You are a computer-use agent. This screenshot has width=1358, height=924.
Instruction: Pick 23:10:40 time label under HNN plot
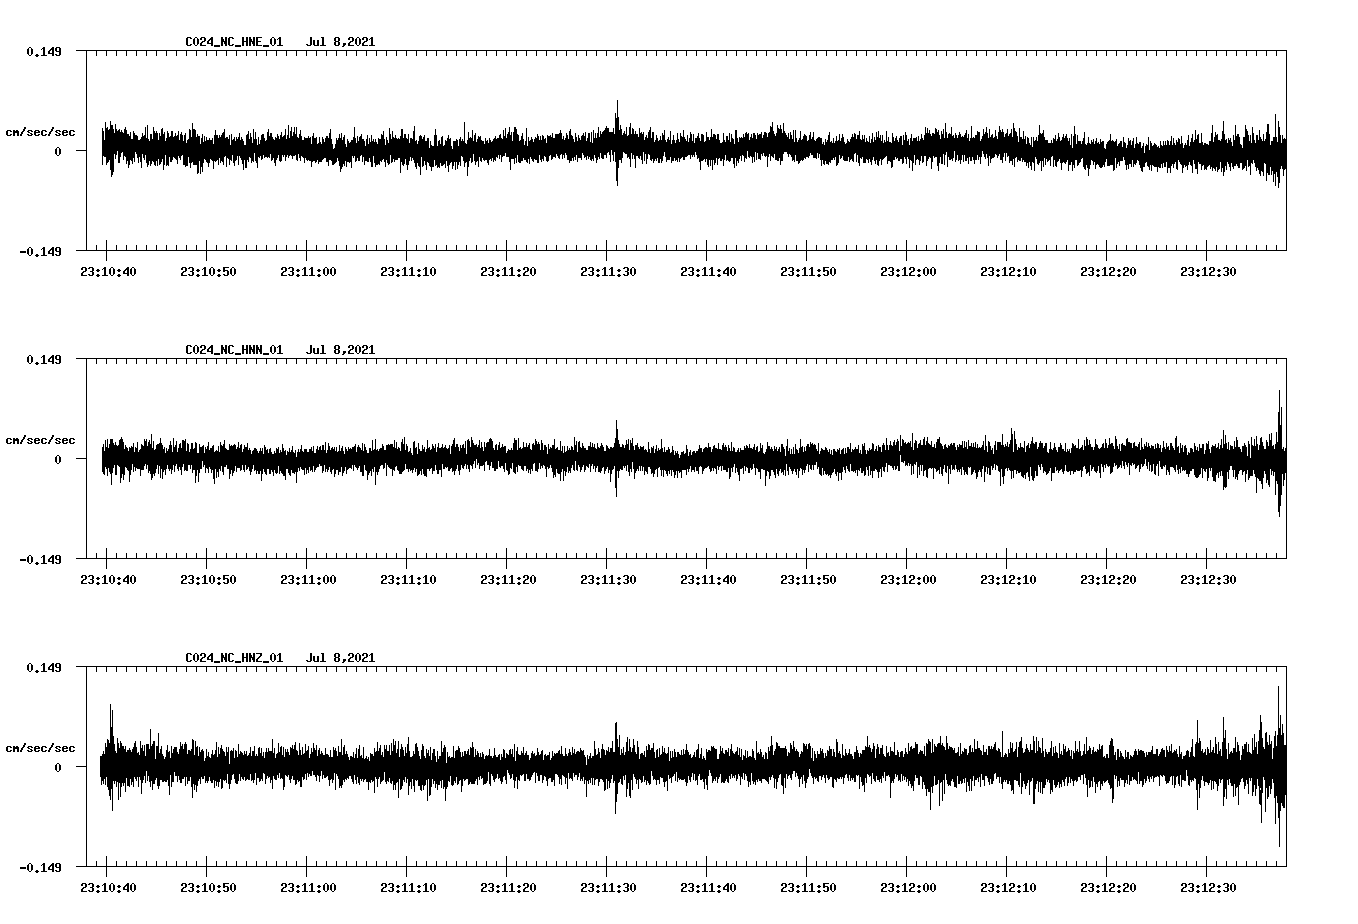click(x=108, y=580)
